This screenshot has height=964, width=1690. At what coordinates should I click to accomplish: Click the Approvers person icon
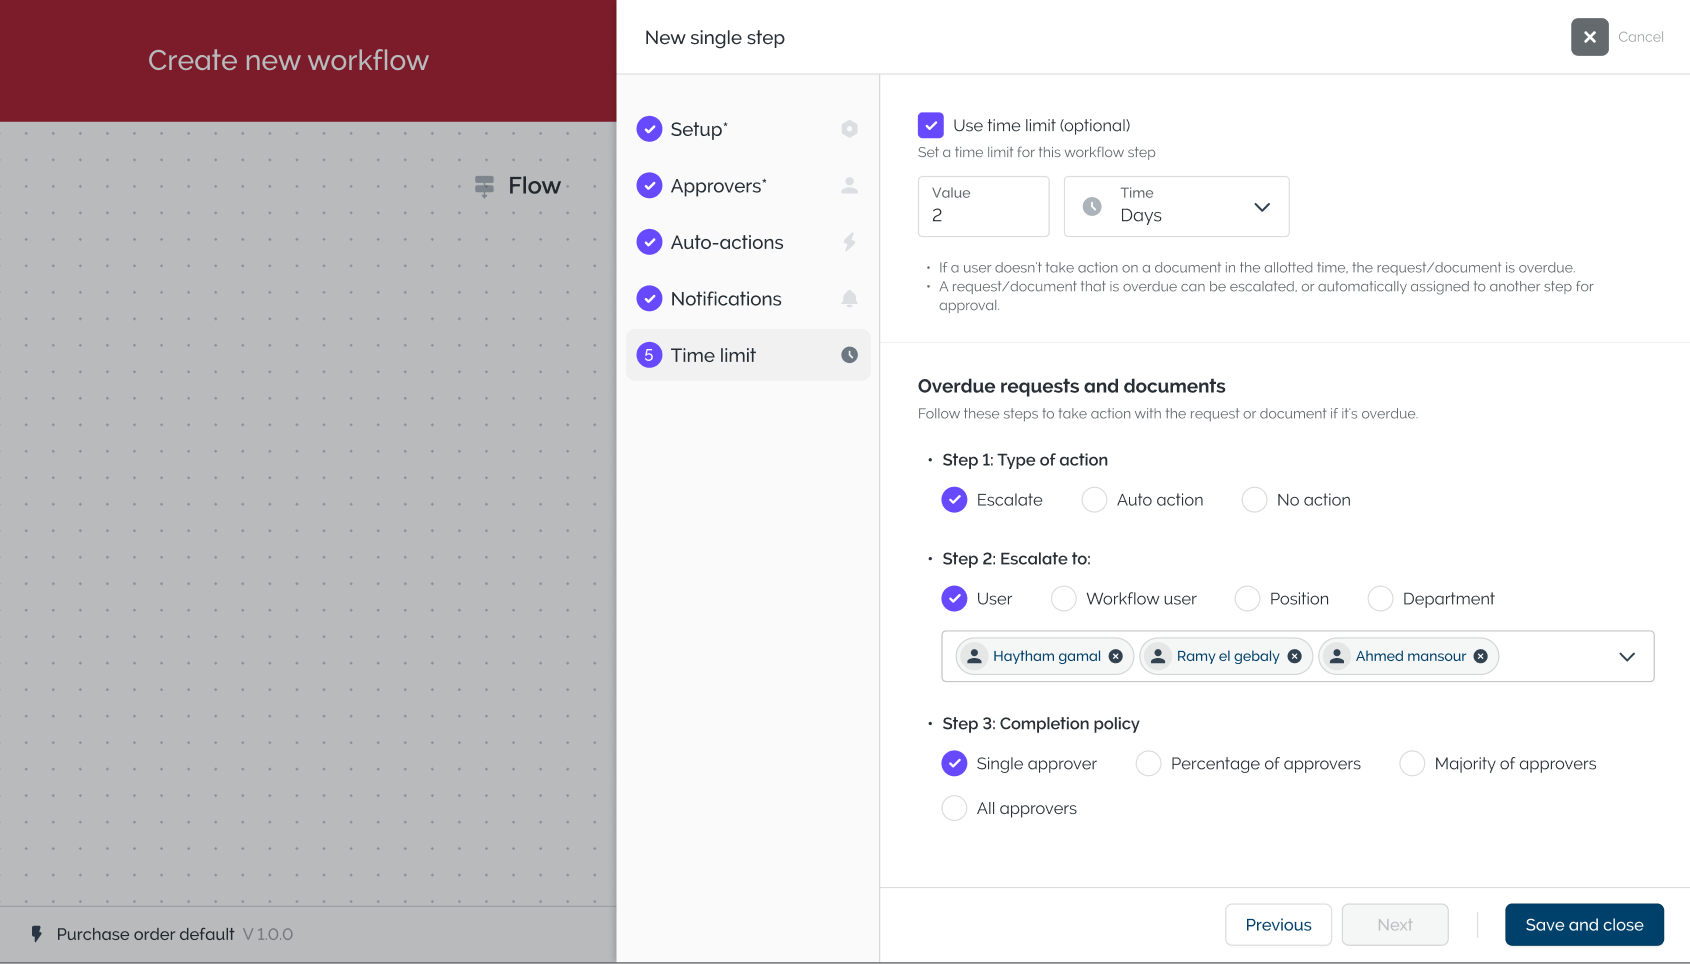point(849,186)
